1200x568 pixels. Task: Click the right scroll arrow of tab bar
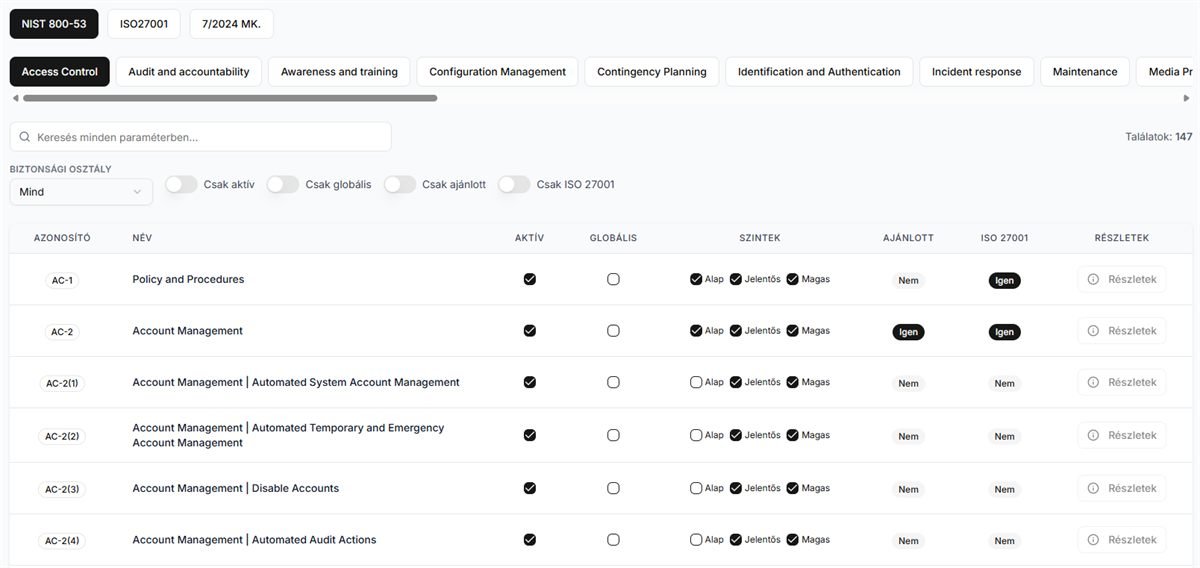click(x=1187, y=98)
